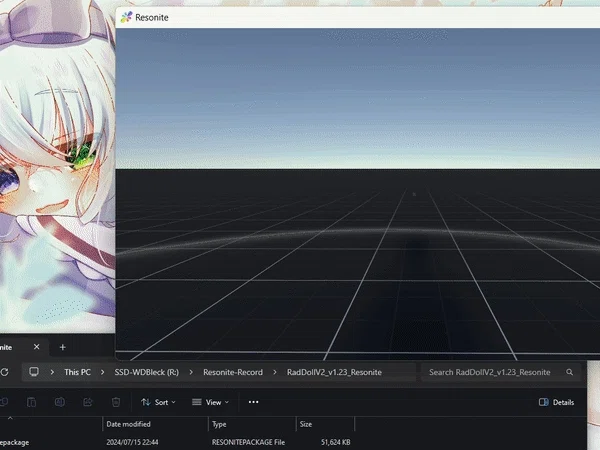This screenshot has width=600, height=450.
Task: Click the 2024/07/15 22:44 date cell
Action: (132, 442)
